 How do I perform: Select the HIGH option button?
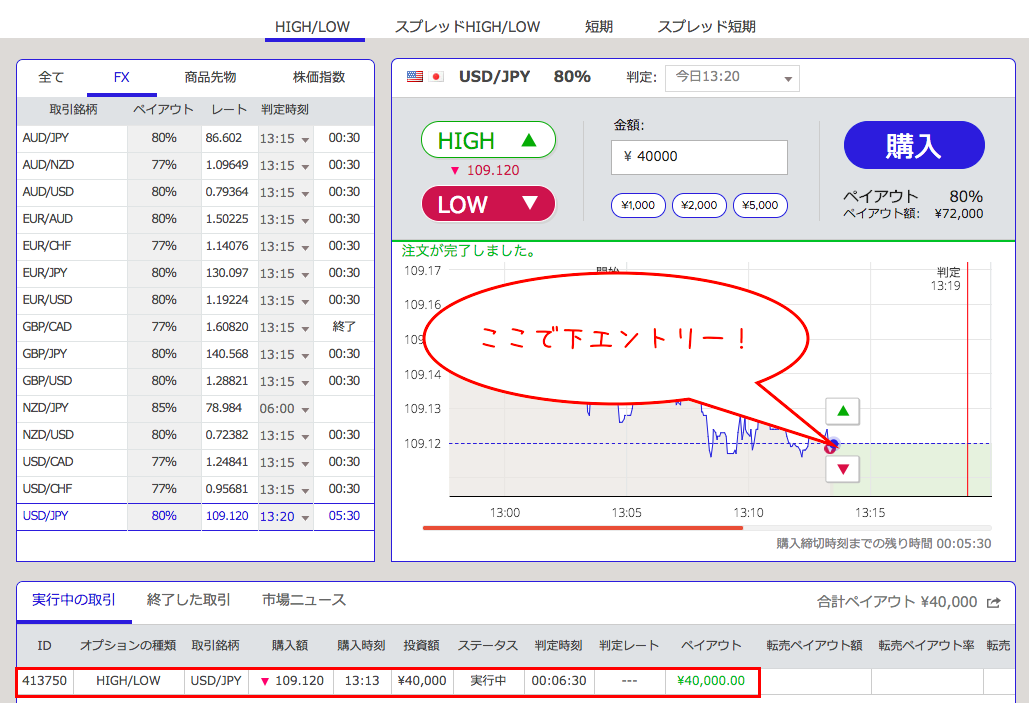(488, 140)
